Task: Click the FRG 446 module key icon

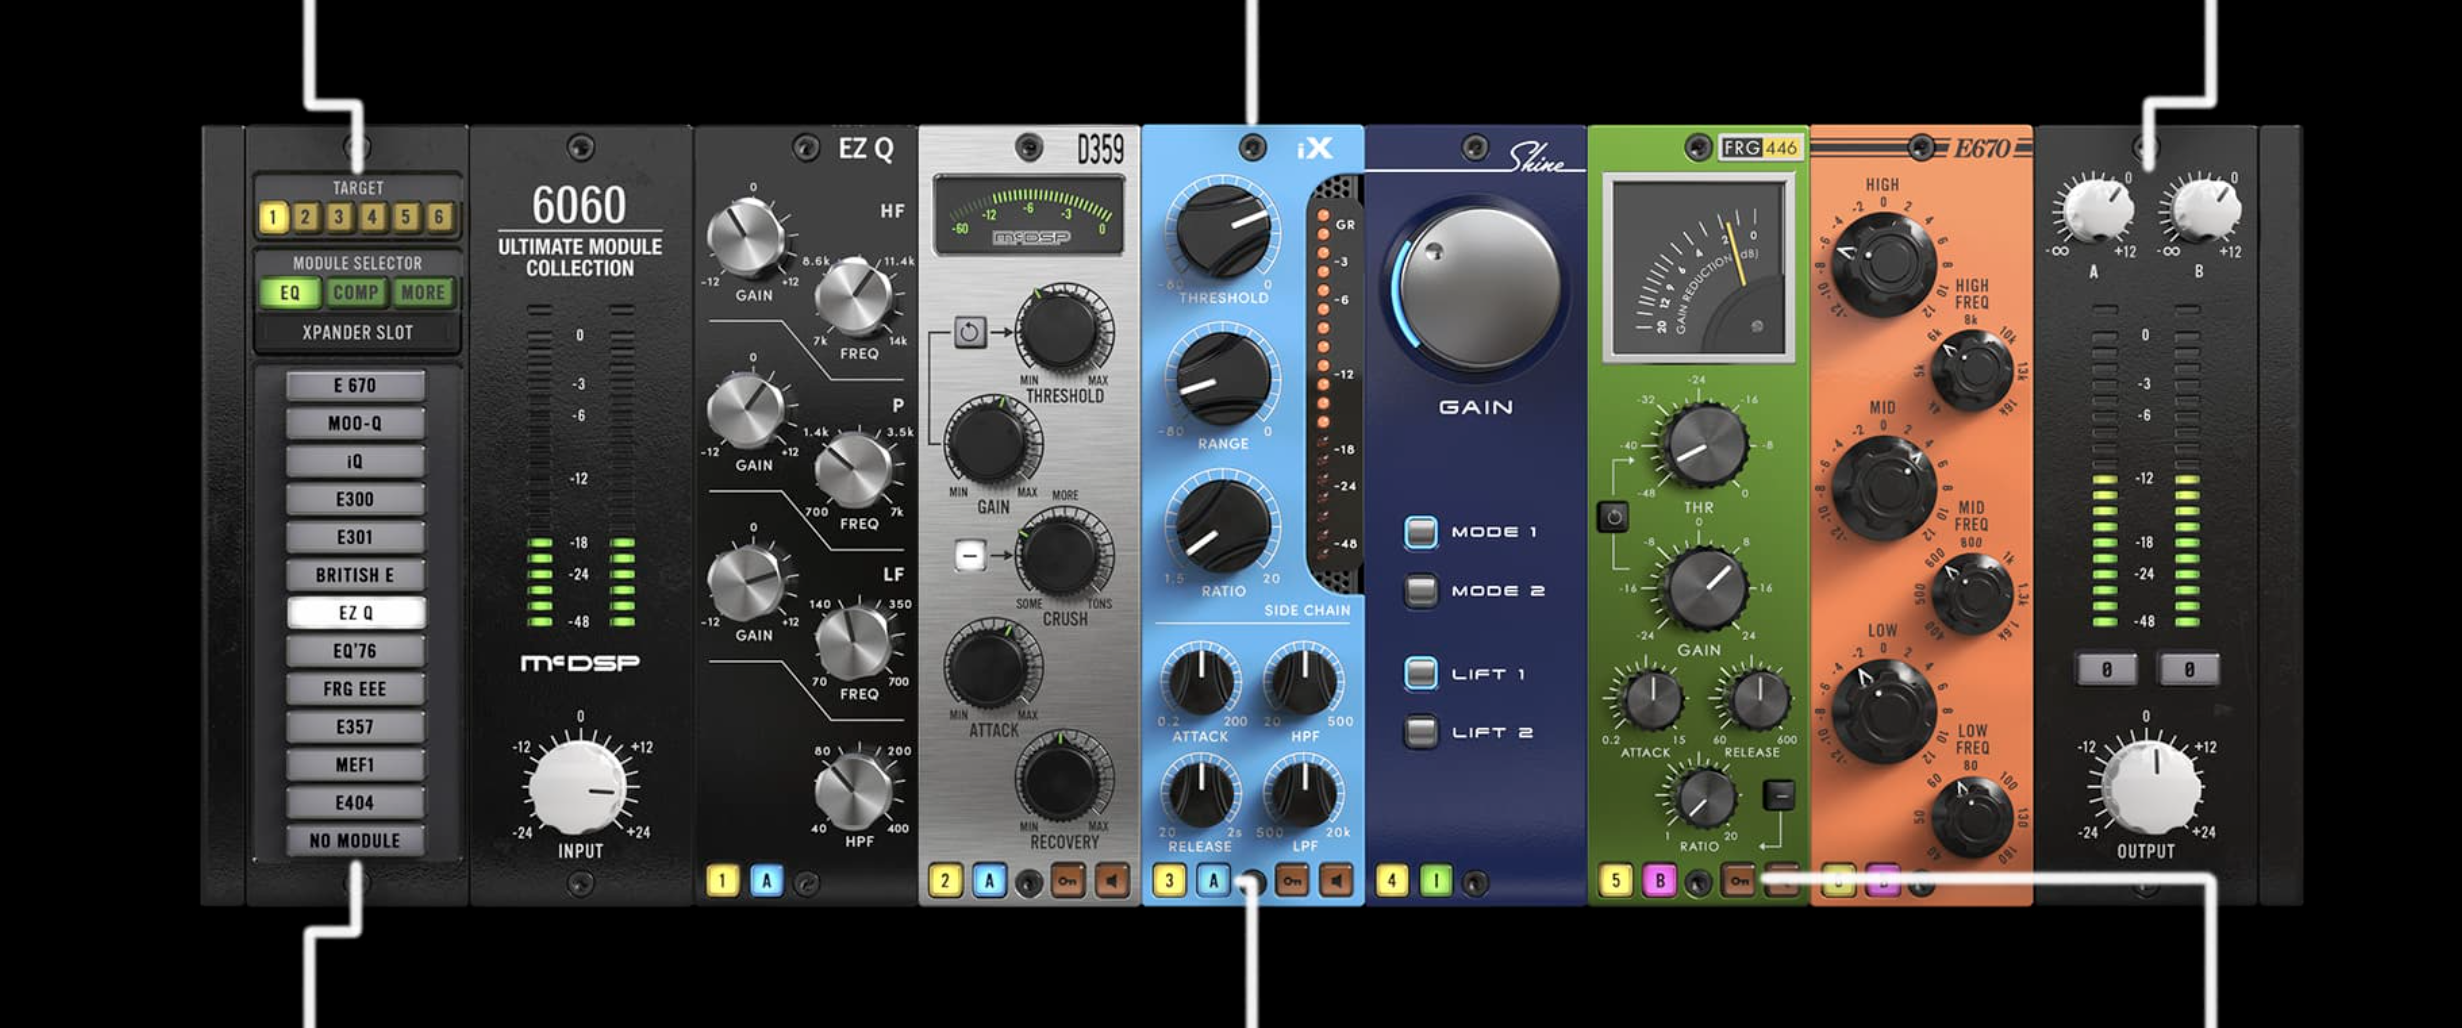Action: pos(1739,881)
